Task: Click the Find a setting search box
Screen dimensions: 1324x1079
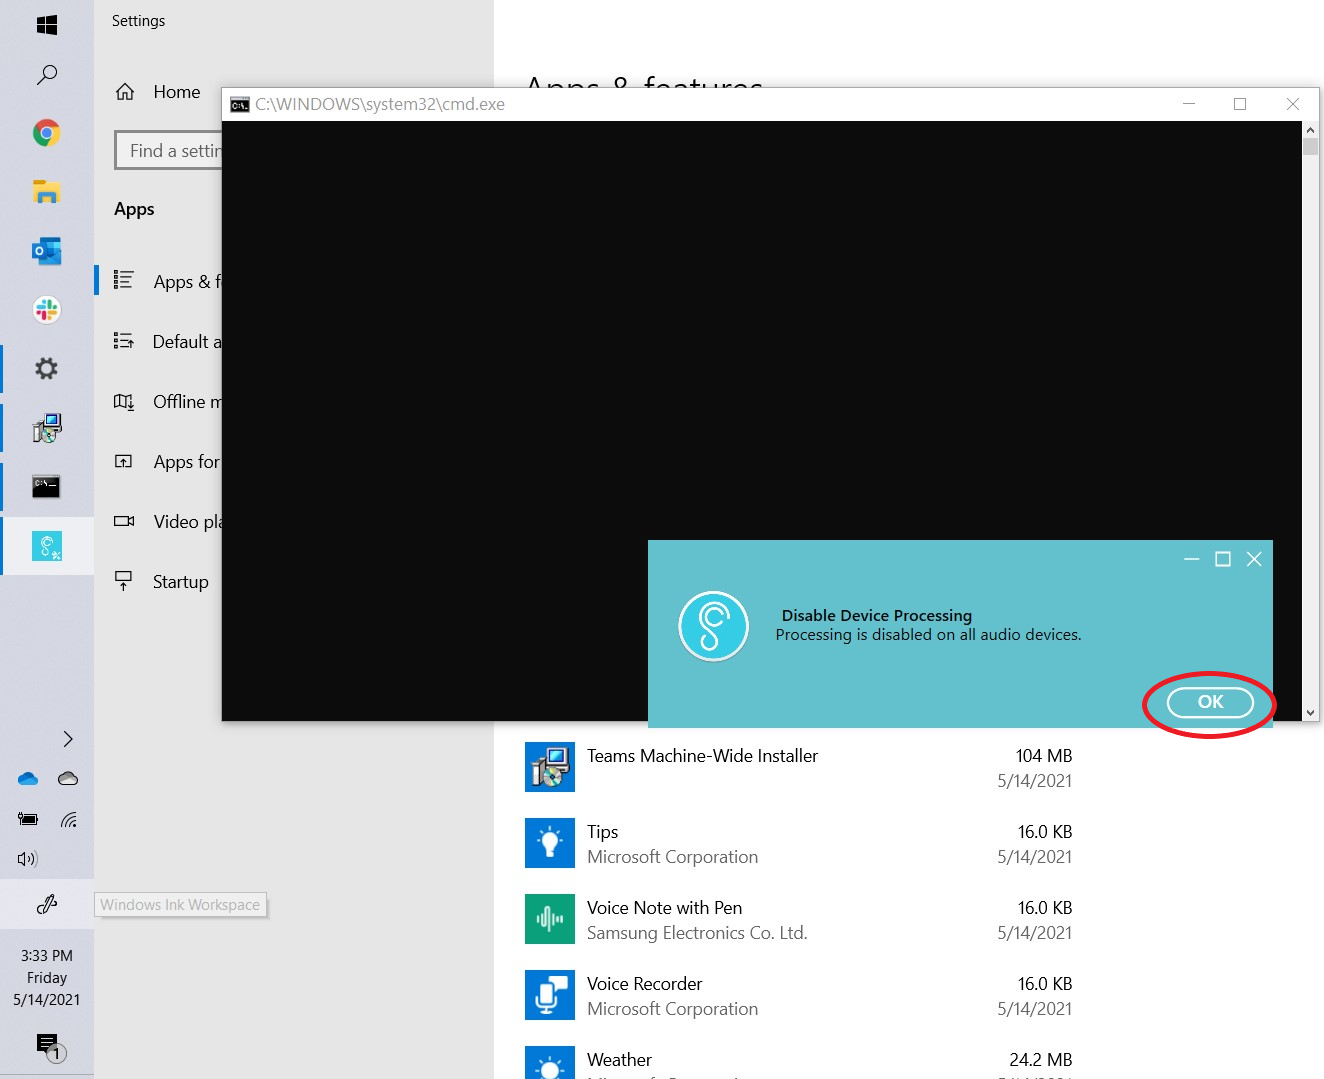Action: [170, 151]
